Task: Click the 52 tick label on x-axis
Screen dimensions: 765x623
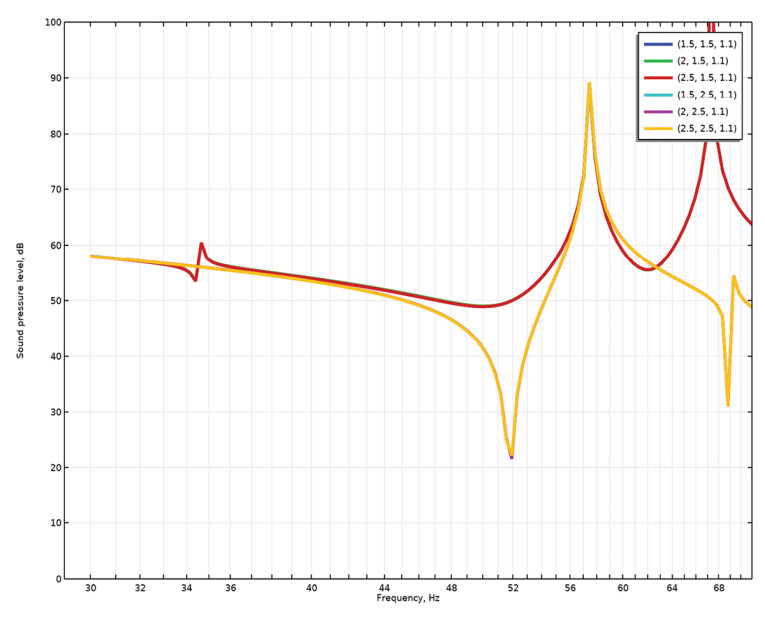Action: click(513, 588)
